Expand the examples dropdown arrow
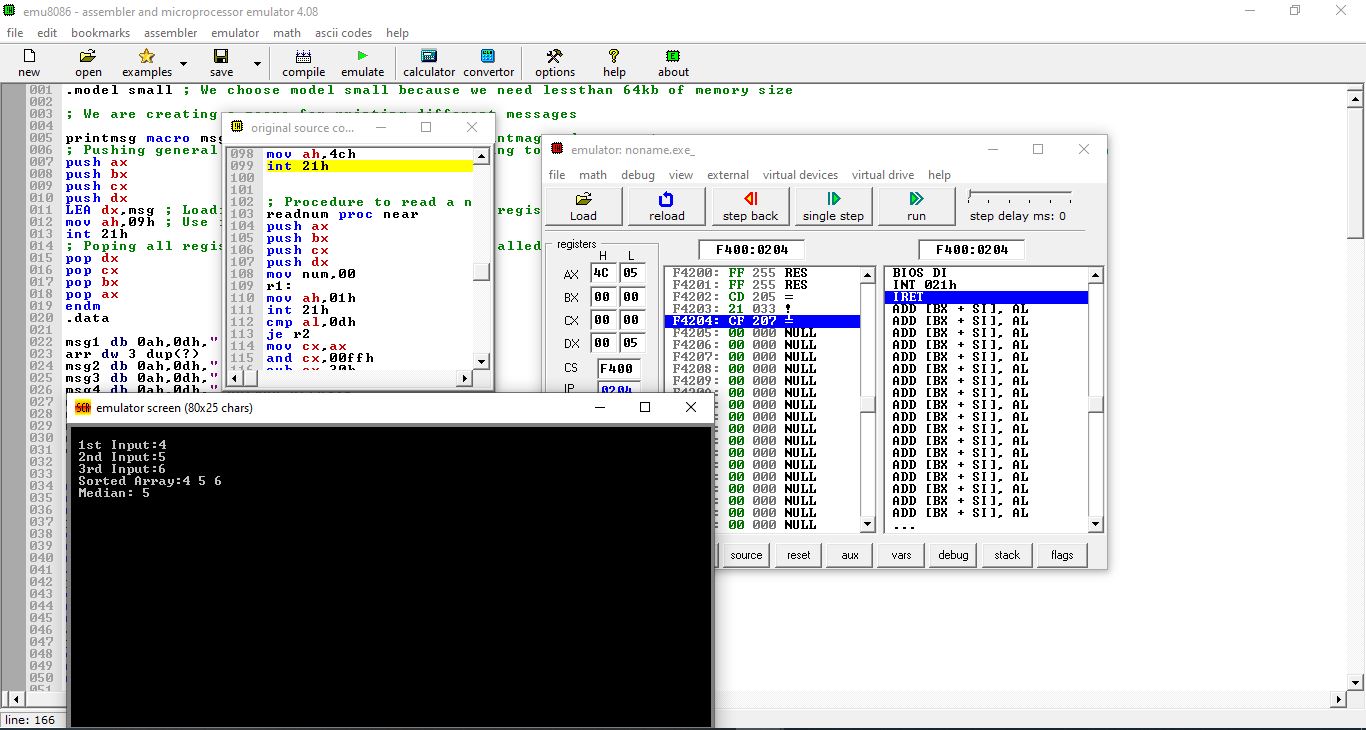 tap(182, 62)
